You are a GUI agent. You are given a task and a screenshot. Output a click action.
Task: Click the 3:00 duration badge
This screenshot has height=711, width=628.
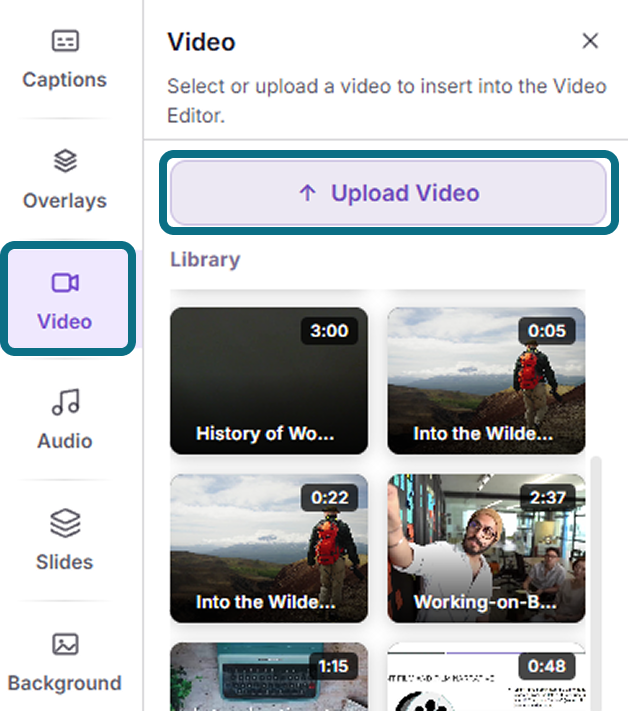[x=329, y=331]
